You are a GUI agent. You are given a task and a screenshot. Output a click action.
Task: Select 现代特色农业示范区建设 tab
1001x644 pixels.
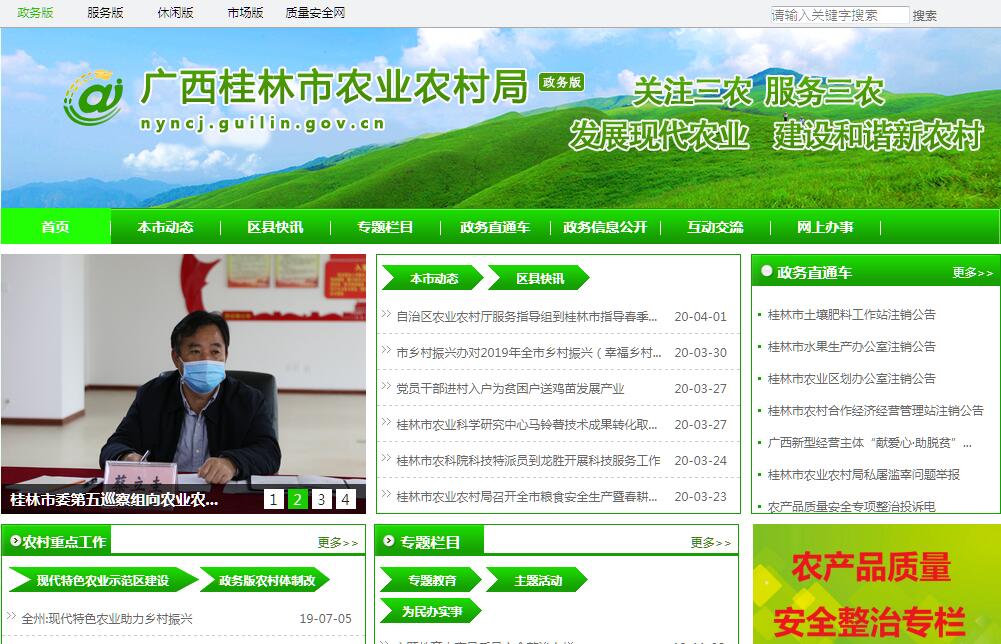(x=103, y=580)
